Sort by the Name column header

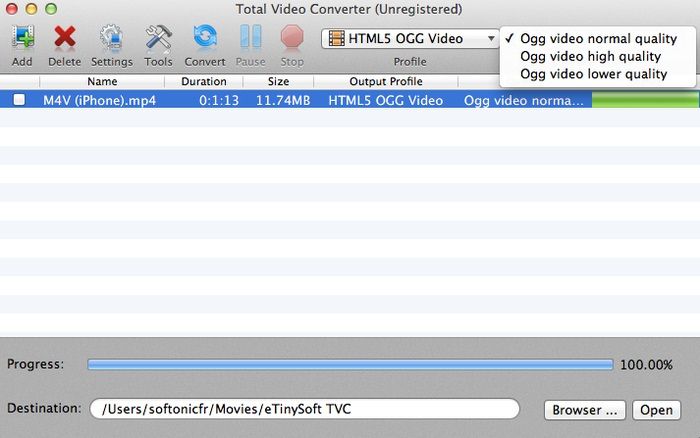(102, 81)
